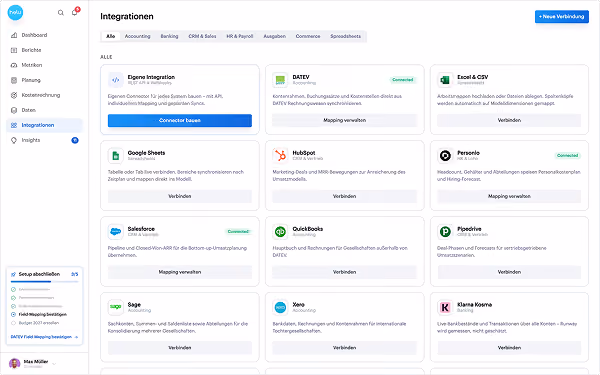Open the CRM & Sales tab

202,36
